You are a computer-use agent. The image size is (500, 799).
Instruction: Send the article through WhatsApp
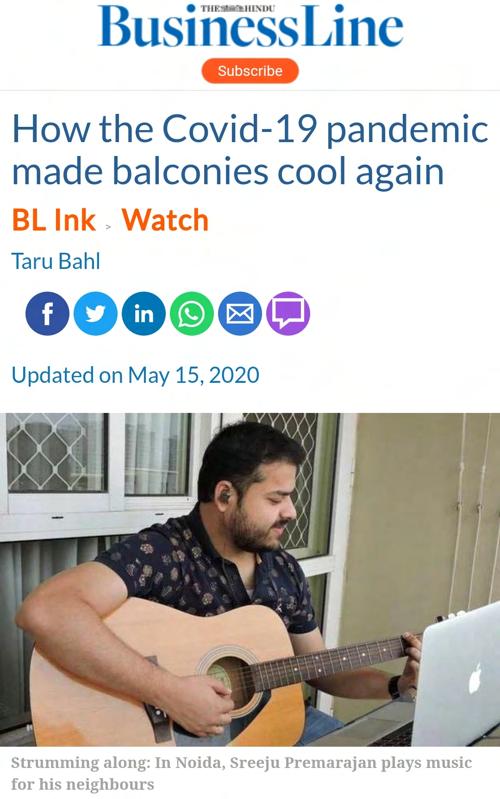click(x=192, y=313)
